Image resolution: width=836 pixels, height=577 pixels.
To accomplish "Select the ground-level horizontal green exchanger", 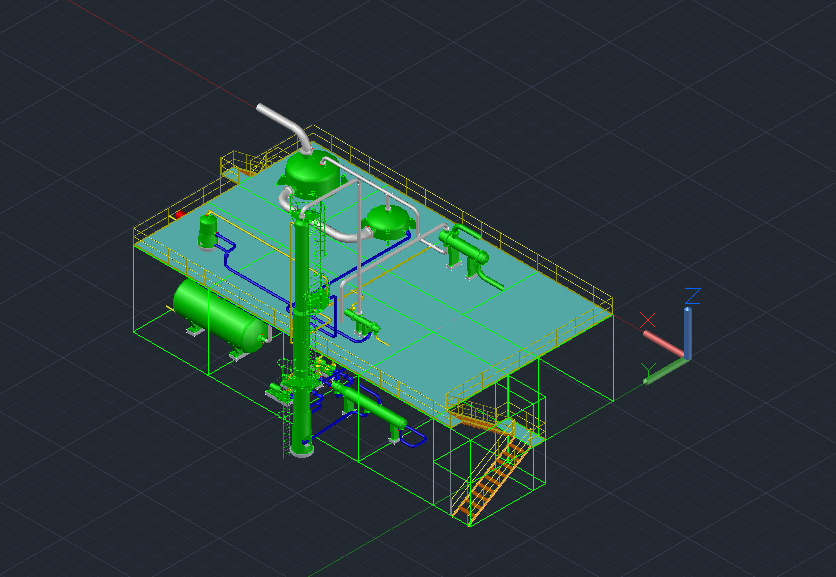I will pos(370,405).
